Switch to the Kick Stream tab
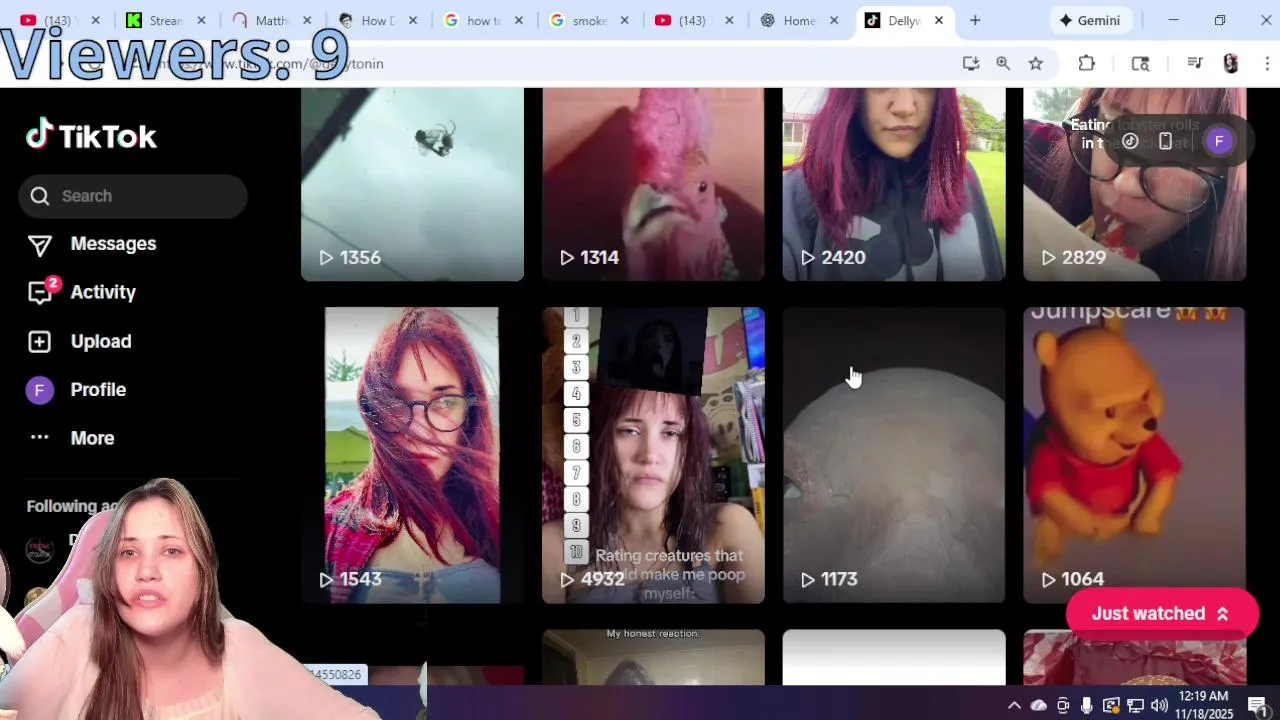Viewport: 1280px width, 720px height. coord(167,20)
